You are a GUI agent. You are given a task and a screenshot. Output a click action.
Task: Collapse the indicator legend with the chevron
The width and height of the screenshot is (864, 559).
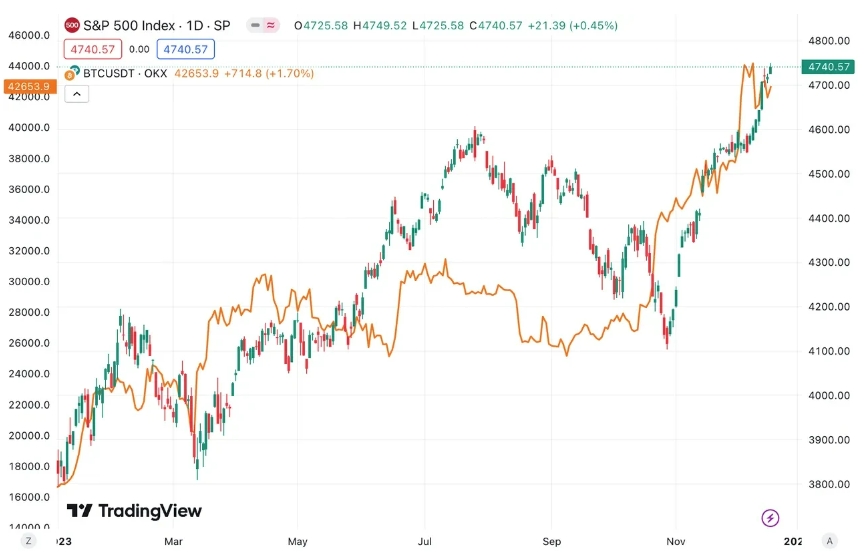(x=77, y=94)
